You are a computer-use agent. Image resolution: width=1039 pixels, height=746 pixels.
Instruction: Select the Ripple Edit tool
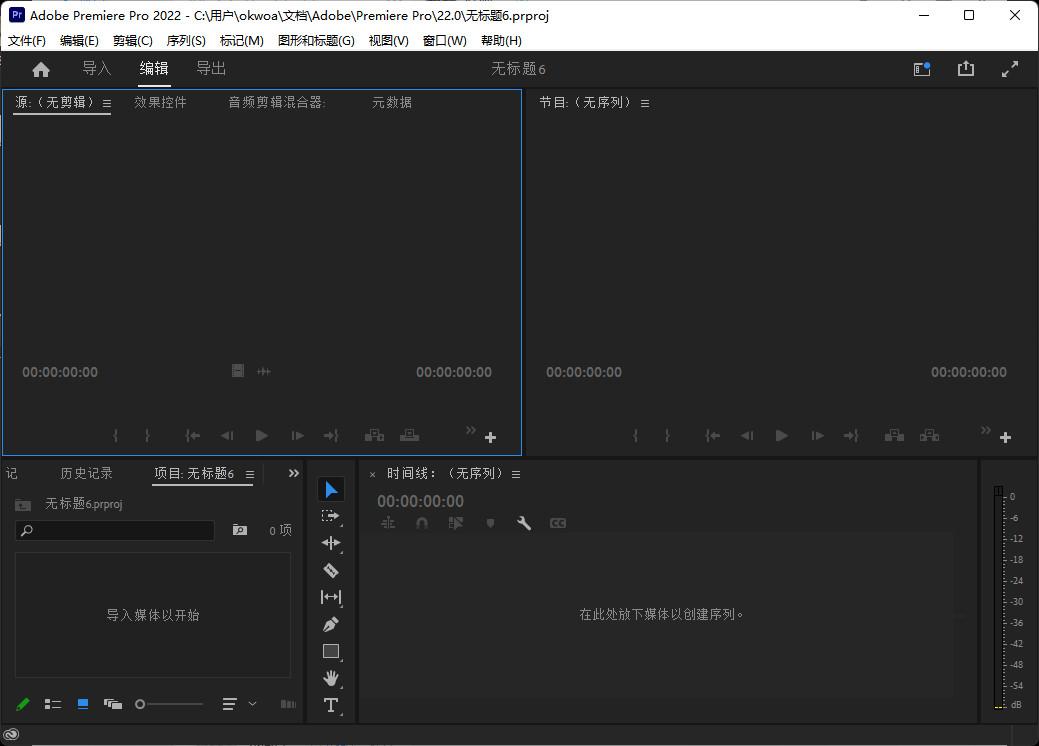(x=331, y=543)
